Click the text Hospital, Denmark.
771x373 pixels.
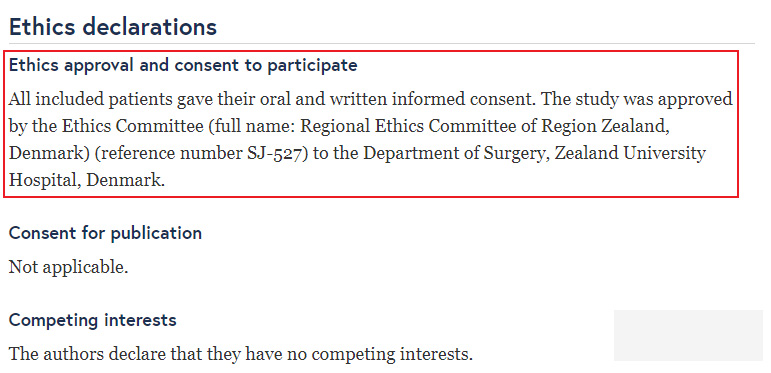coord(87,180)
